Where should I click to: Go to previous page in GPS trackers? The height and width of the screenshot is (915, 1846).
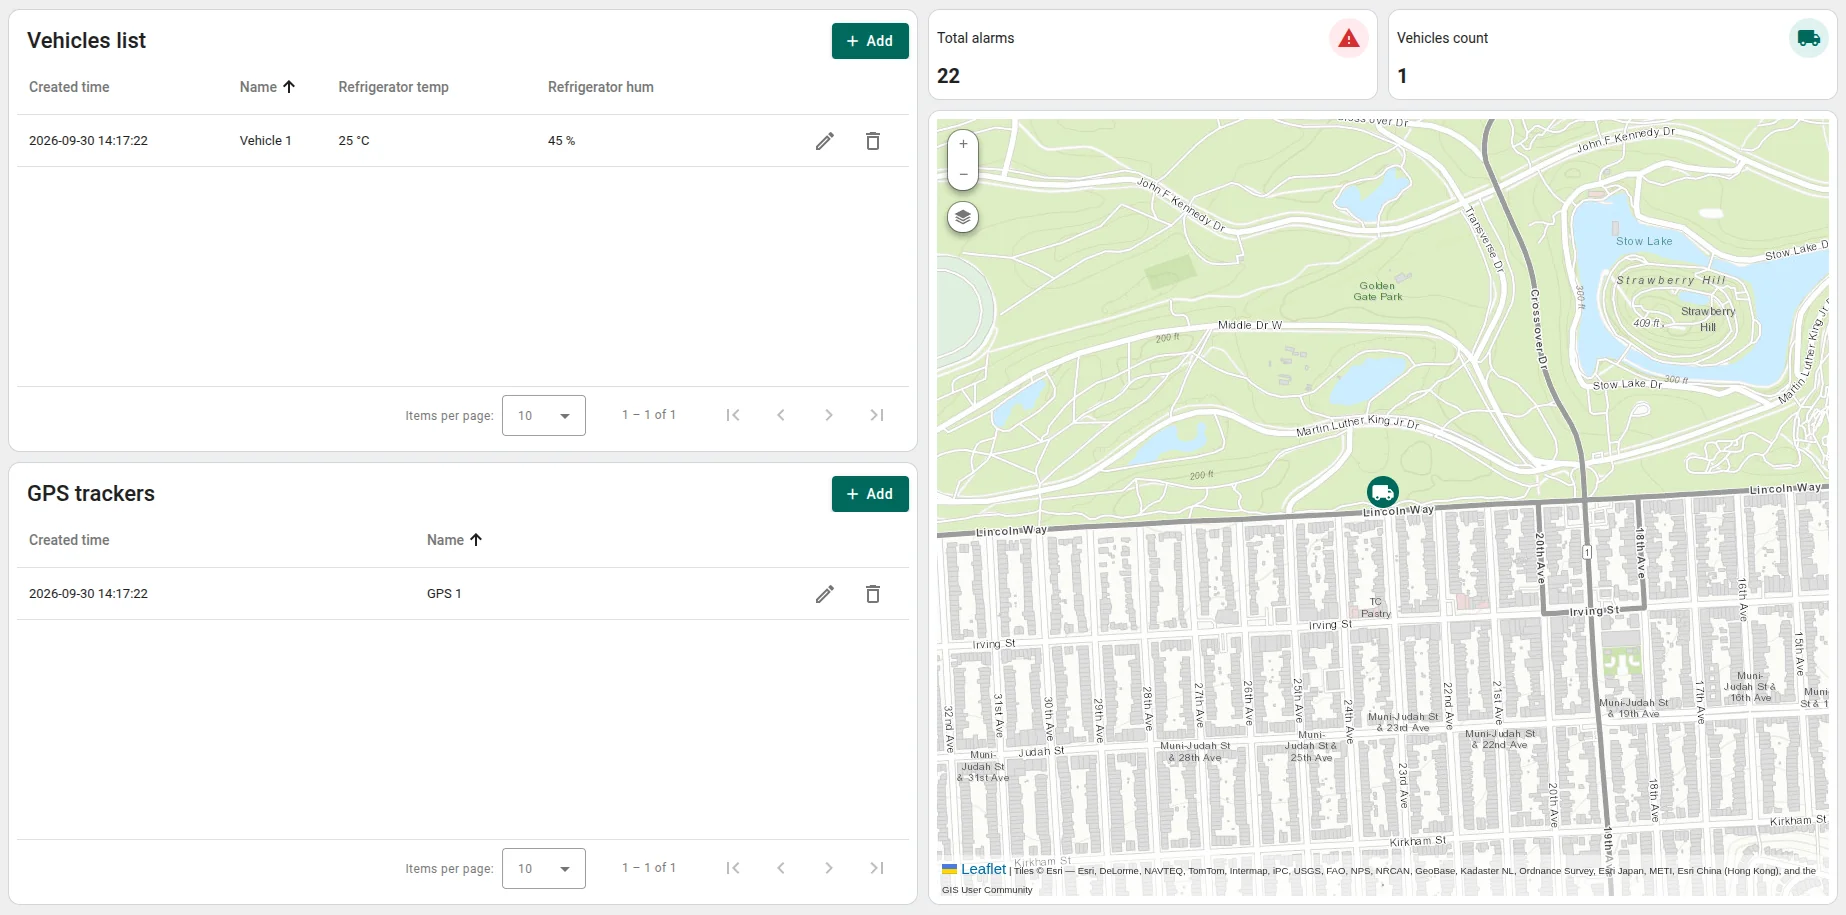(x=781, y=868)
